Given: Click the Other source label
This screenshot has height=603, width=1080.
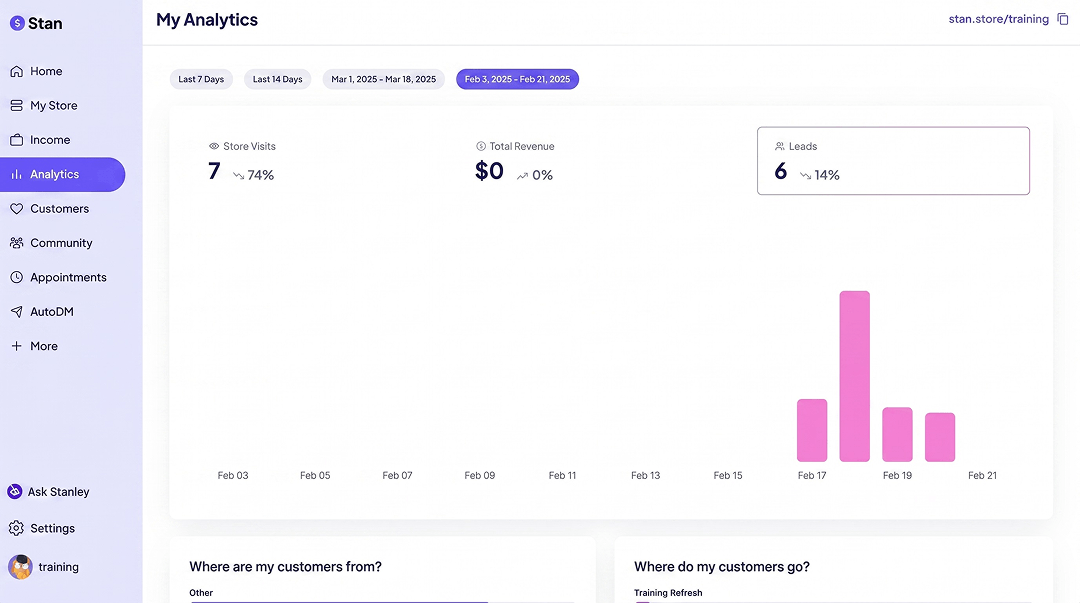Looking at the screenshot, I should [201, 593].
